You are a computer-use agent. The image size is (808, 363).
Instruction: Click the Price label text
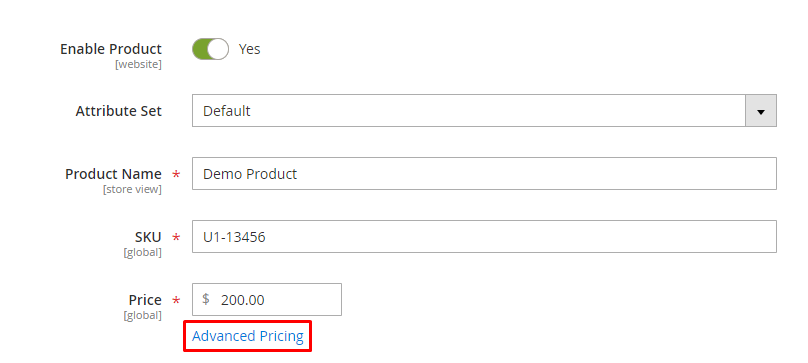click(145, 300)
